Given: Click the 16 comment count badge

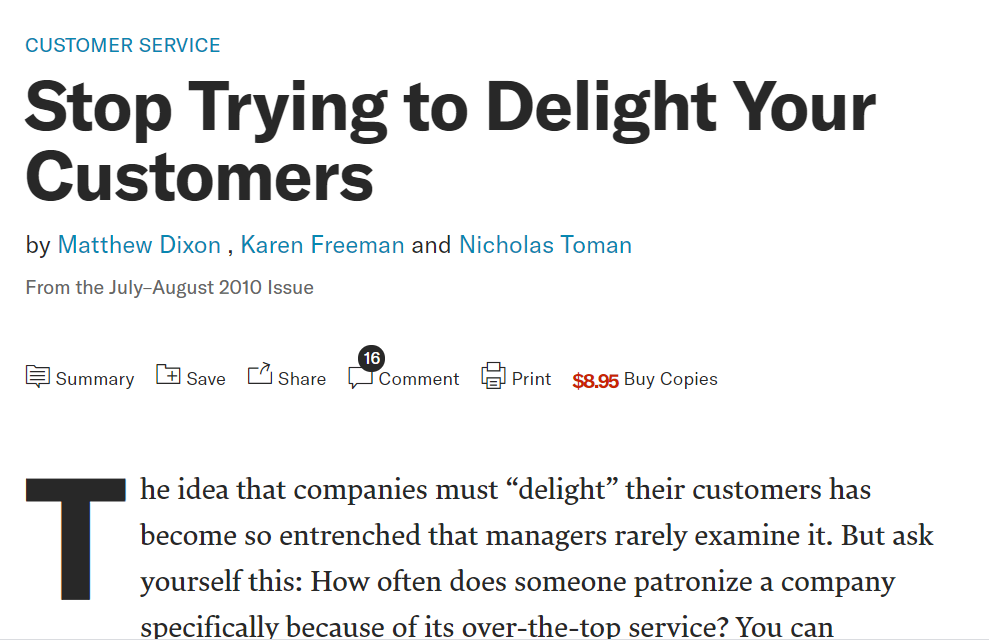Looking at the screenshot, I should coord(372,358).
